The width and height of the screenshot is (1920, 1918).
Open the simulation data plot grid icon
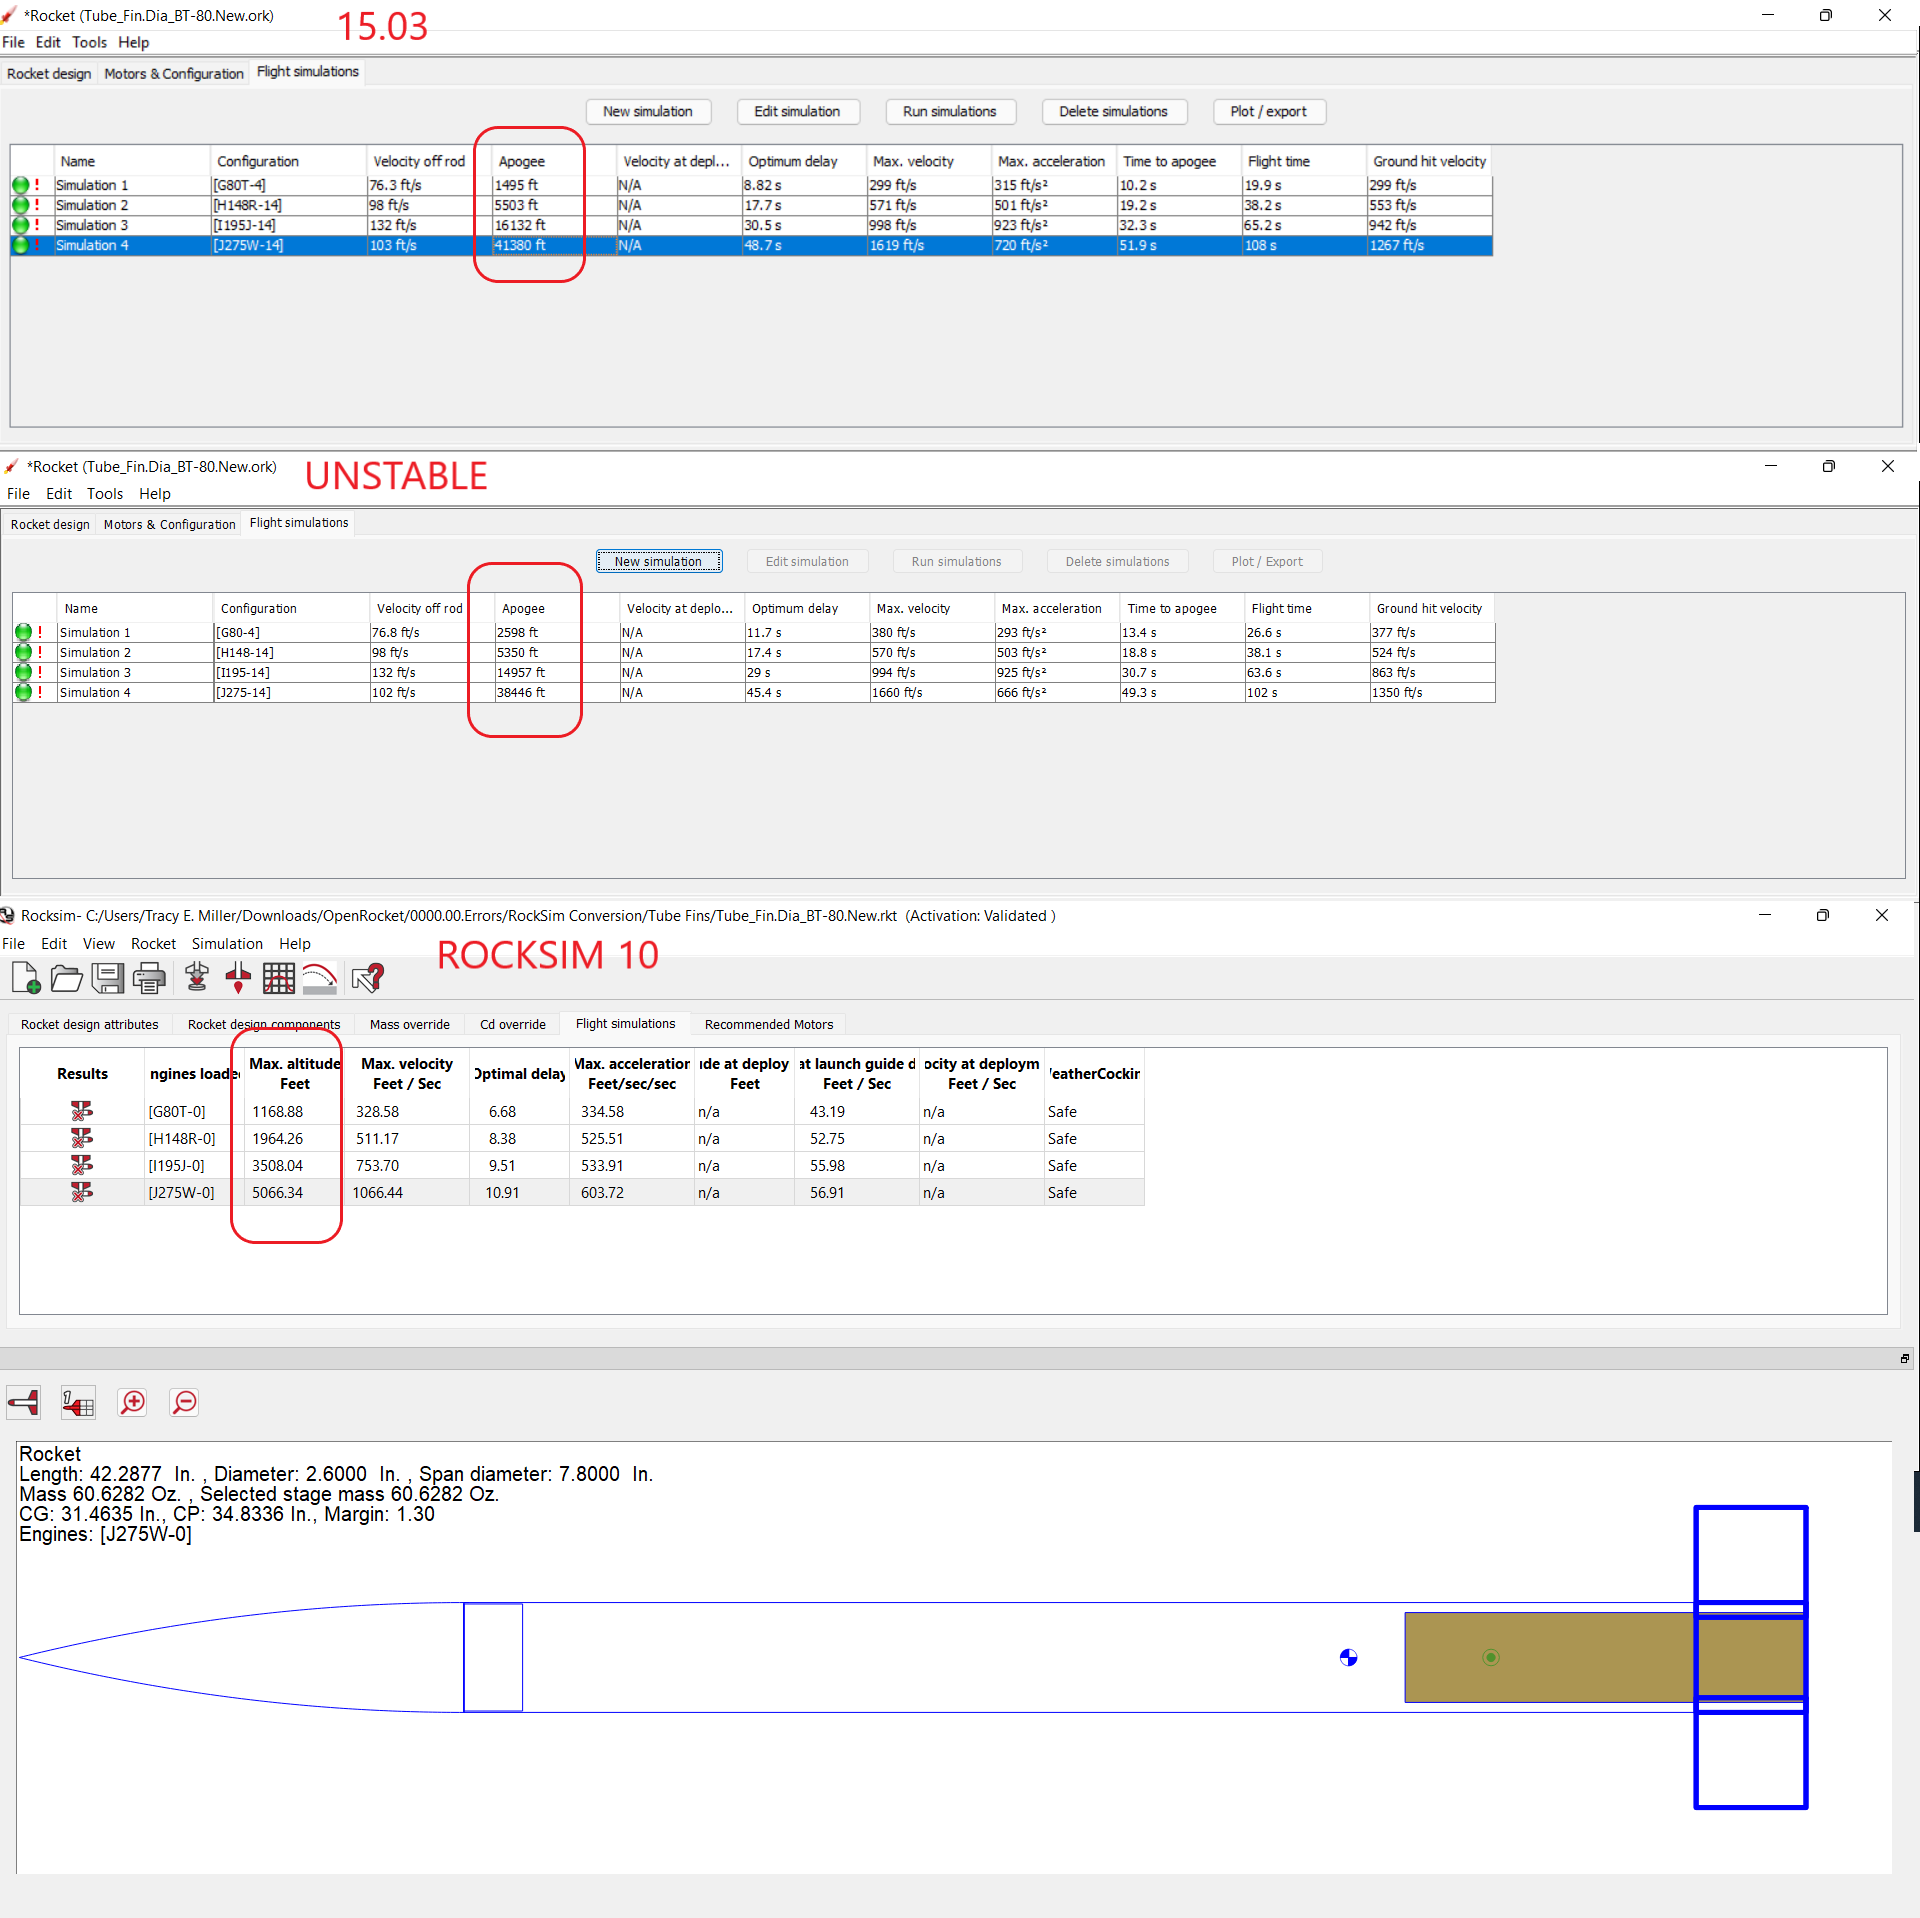(279, 978)
